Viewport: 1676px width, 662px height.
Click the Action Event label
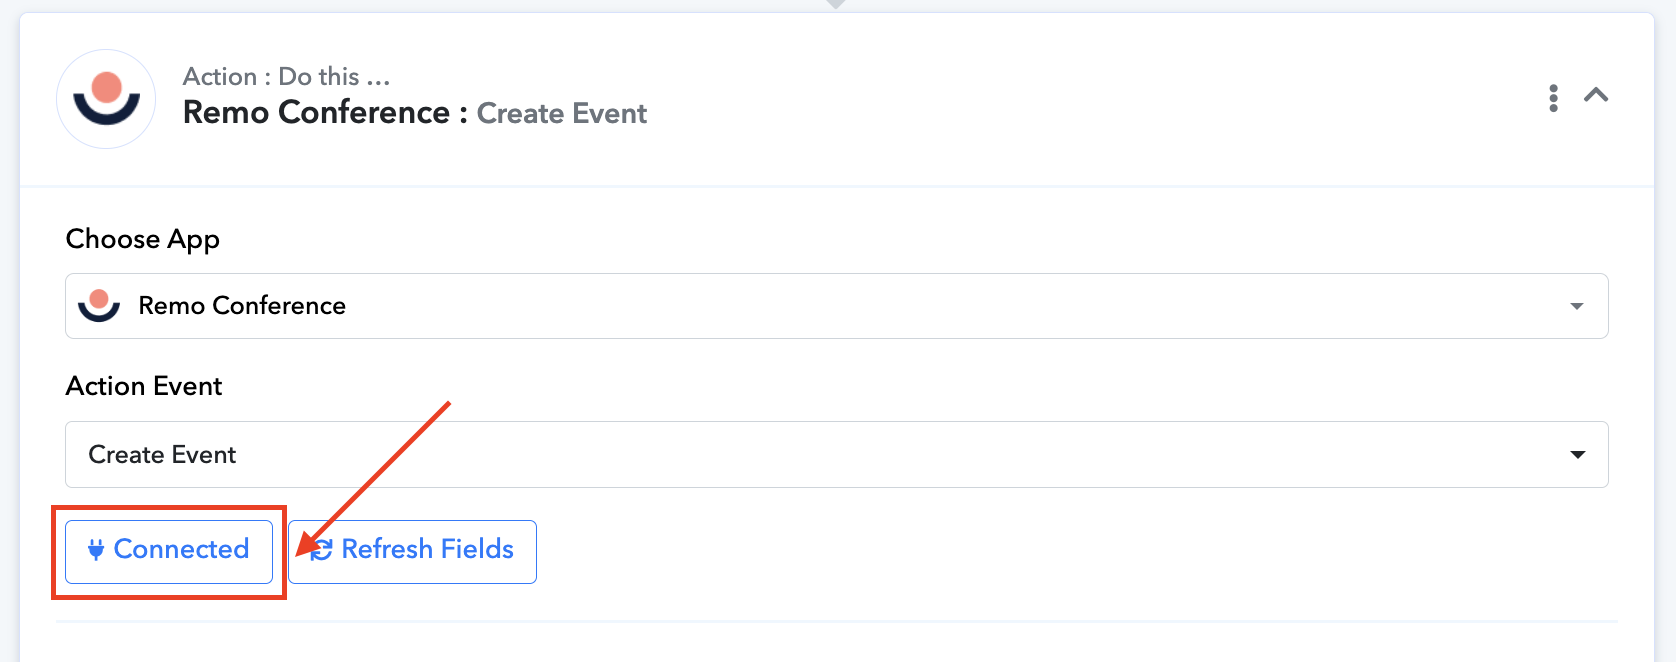(144, 386)
